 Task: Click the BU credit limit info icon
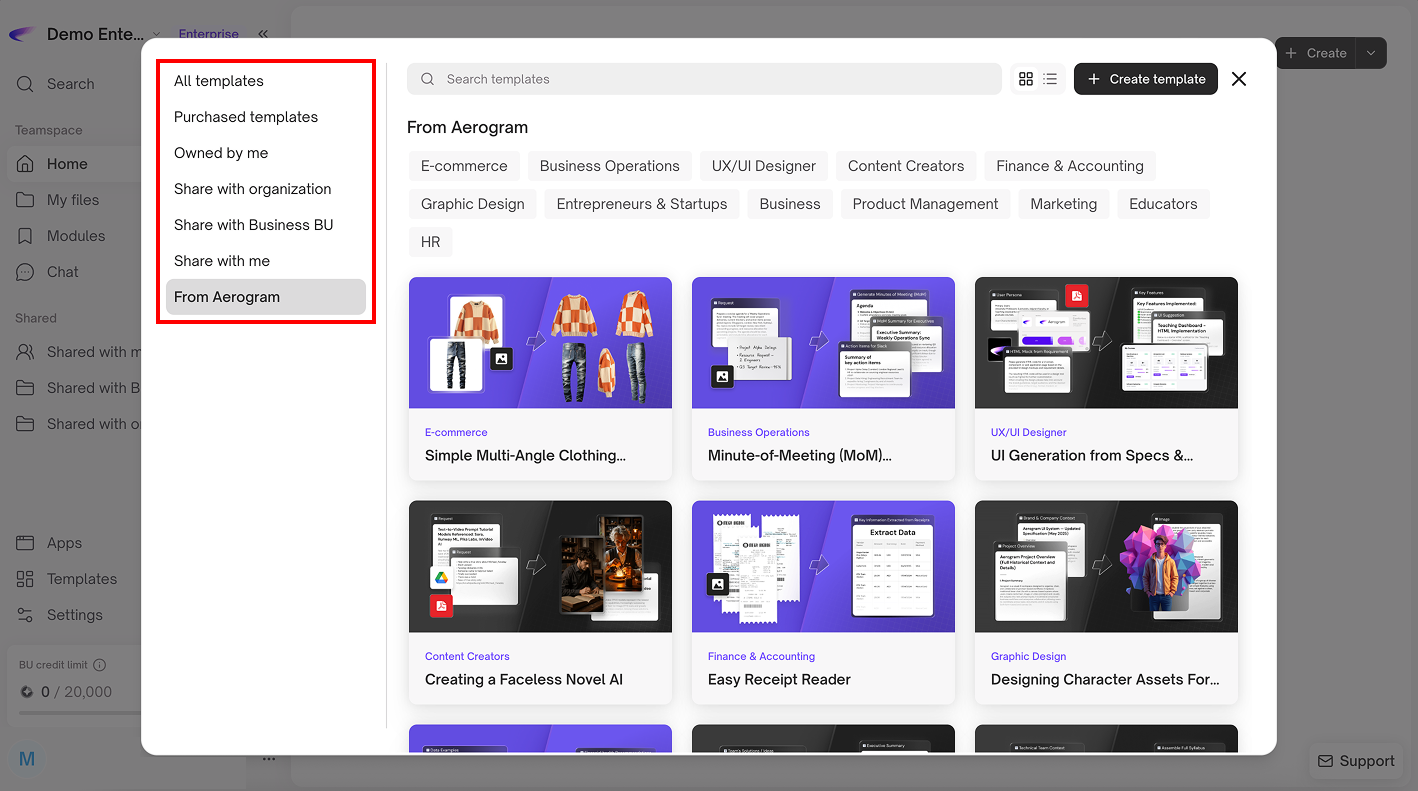[100, 665]
